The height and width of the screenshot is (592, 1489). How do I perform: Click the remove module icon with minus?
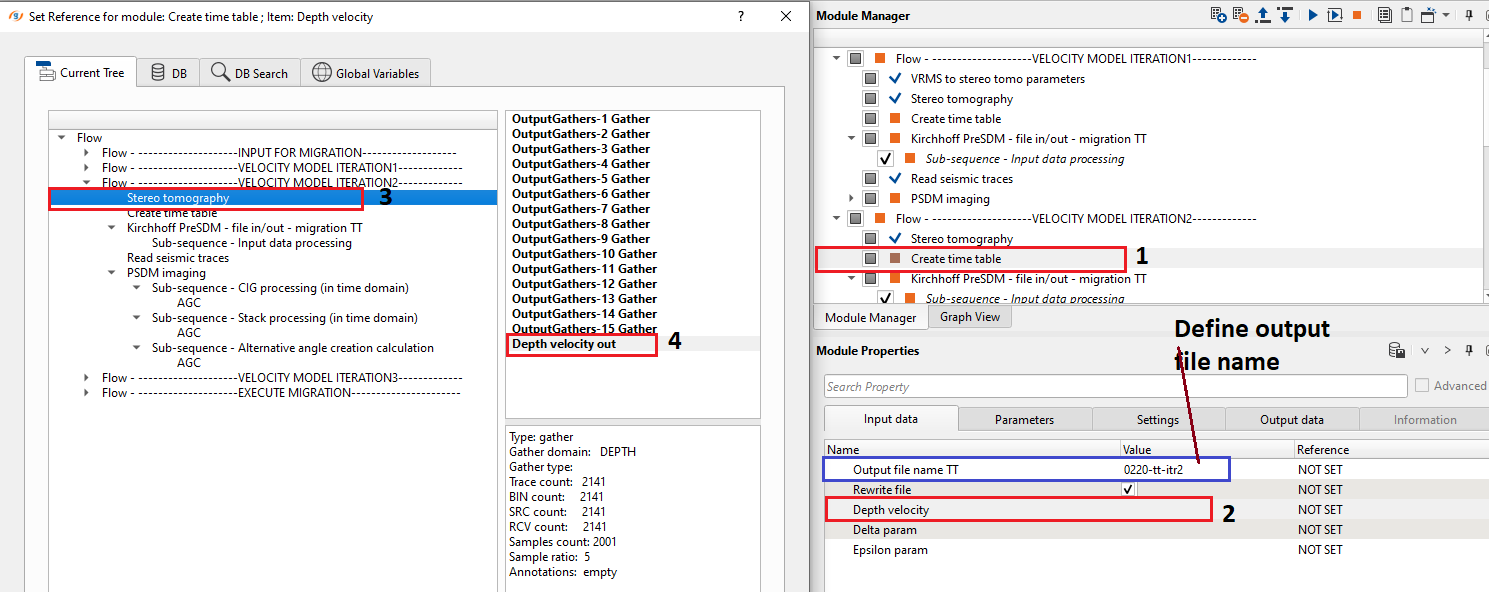click(1241, 15)
